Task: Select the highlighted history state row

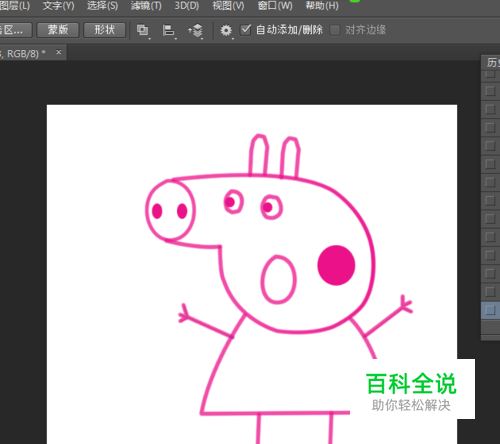Action: (490, 310)
